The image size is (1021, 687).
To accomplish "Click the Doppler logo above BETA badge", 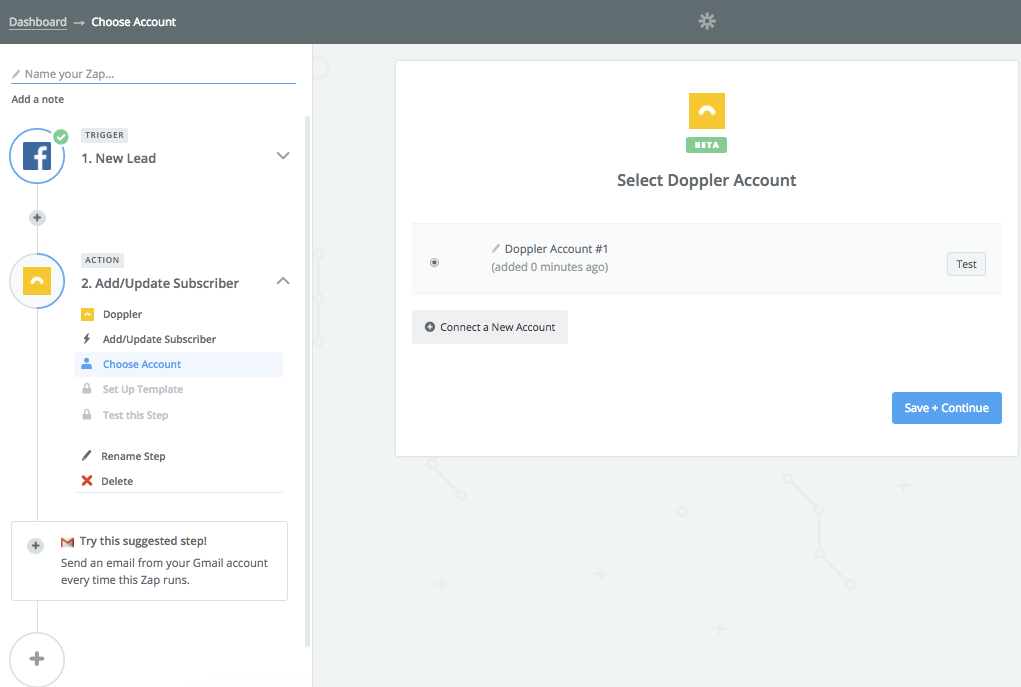I will (706, 111).
